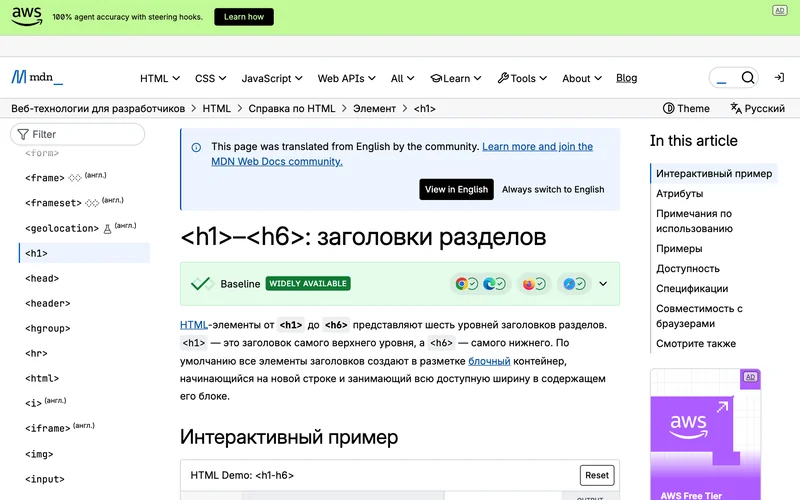This screenshot has height=500, width=800.
Task: Open the HTML dropdown menu
Action: click(160, 78)
